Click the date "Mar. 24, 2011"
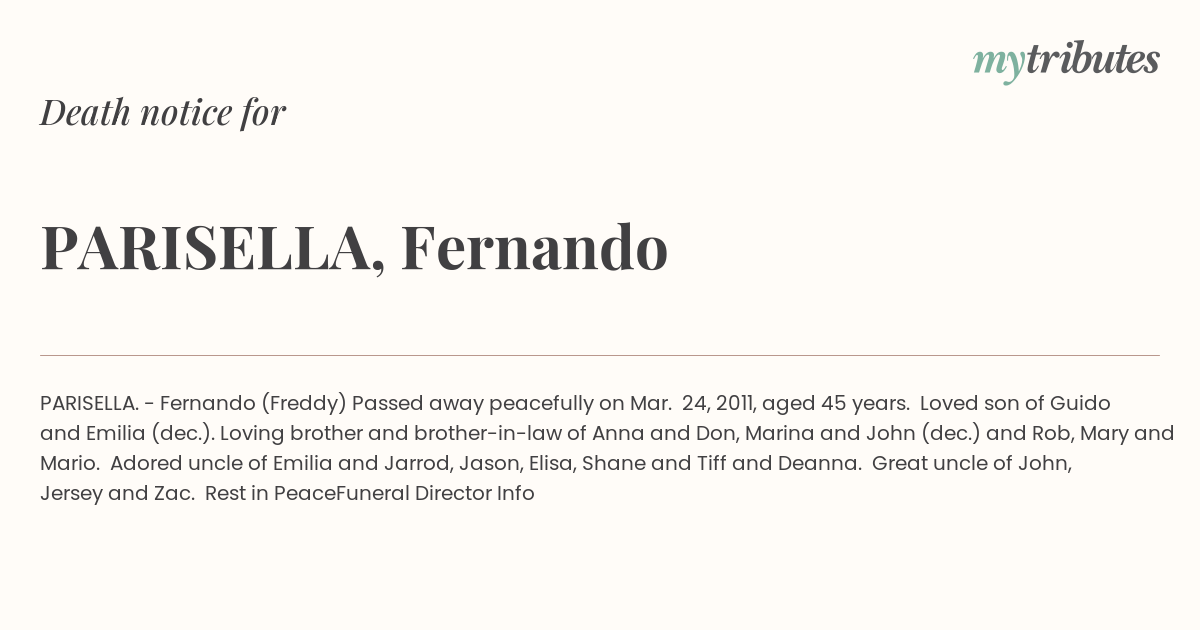 692,403
